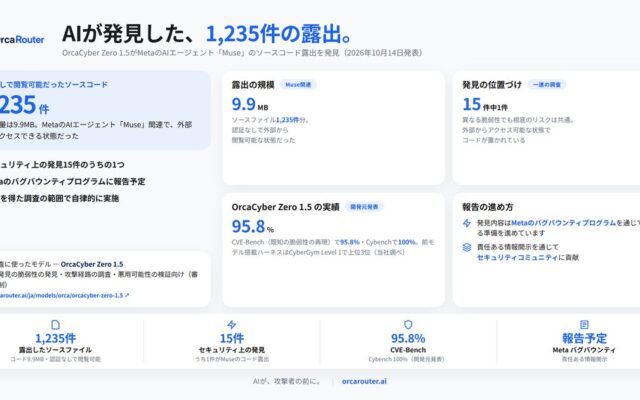640x400 pixels.
Task: Click the Meta バグバウンティ label
Action: [584, 350]
